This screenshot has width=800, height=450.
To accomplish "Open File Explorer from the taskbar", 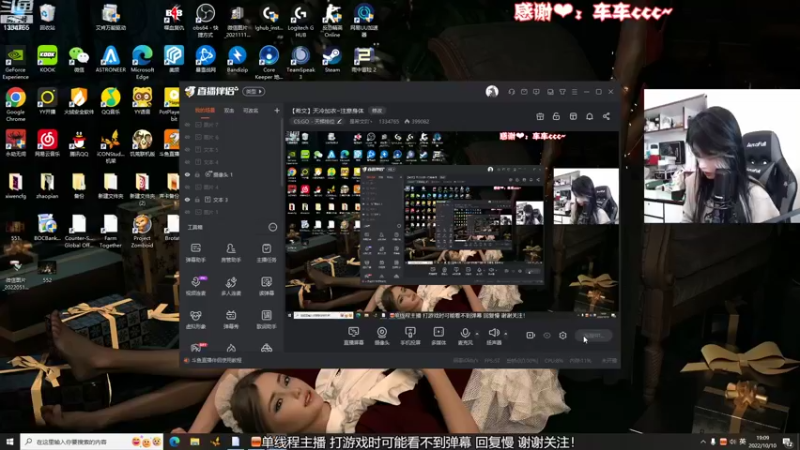I will [x=195, y=442].
